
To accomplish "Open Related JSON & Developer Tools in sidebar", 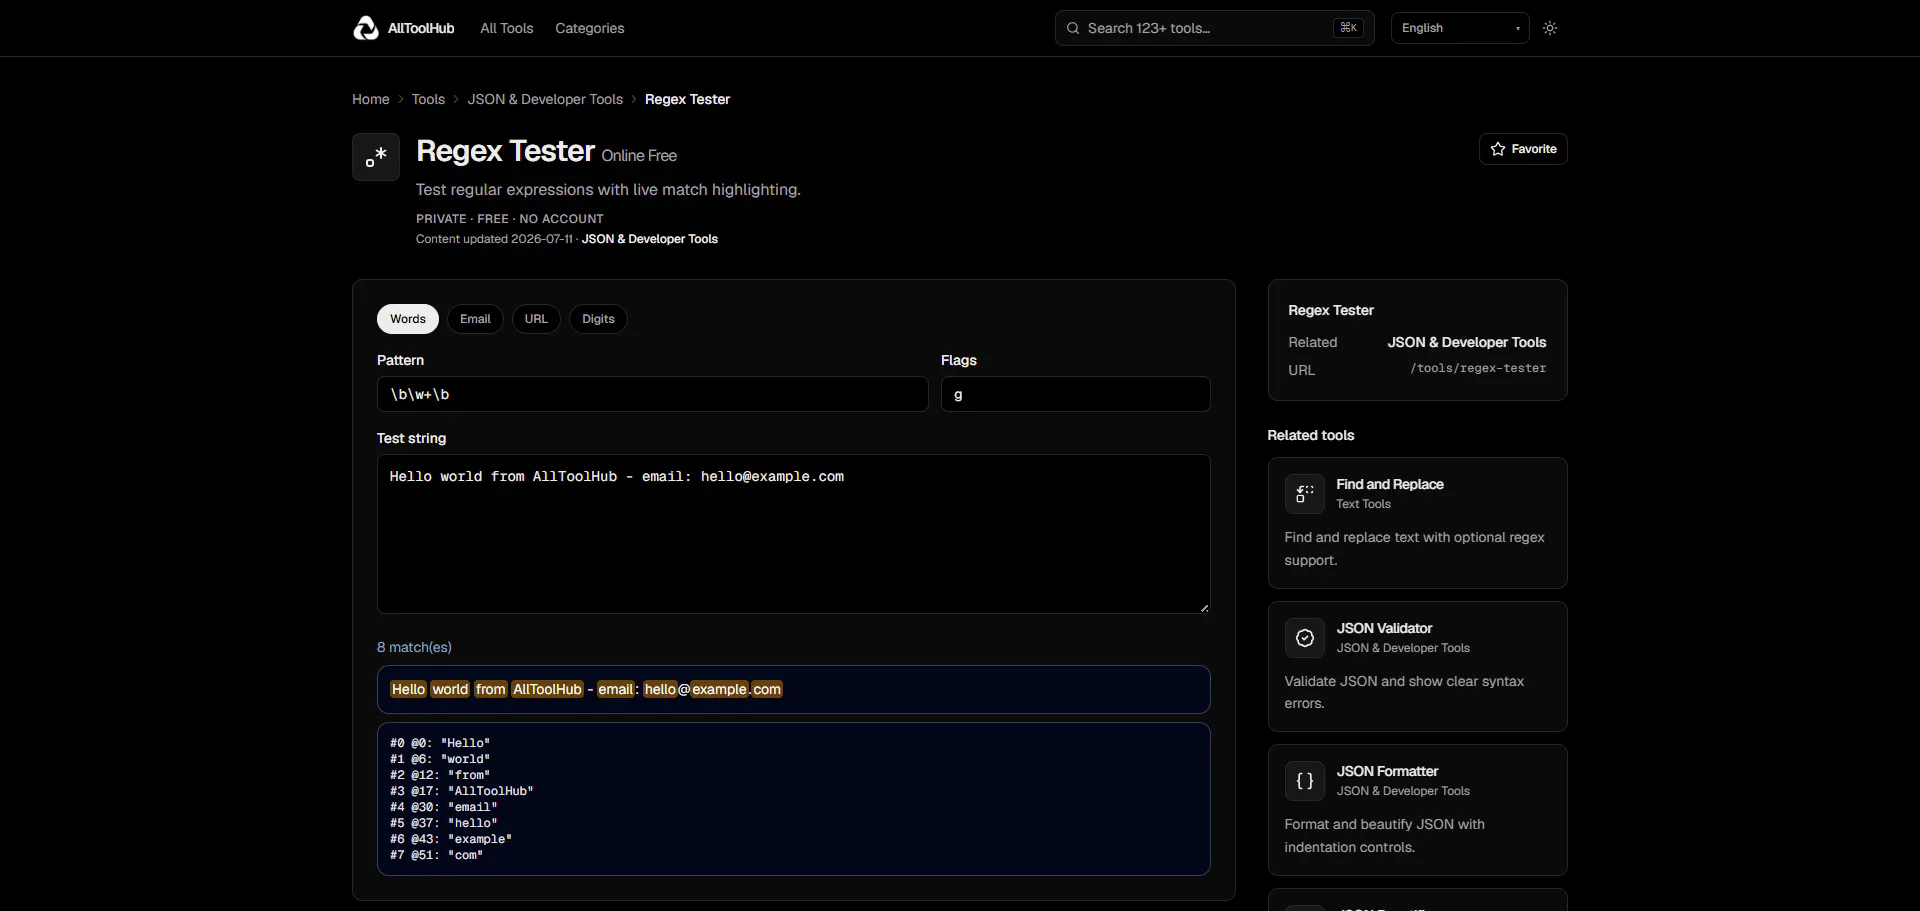I will click(x=1467, y=342).
